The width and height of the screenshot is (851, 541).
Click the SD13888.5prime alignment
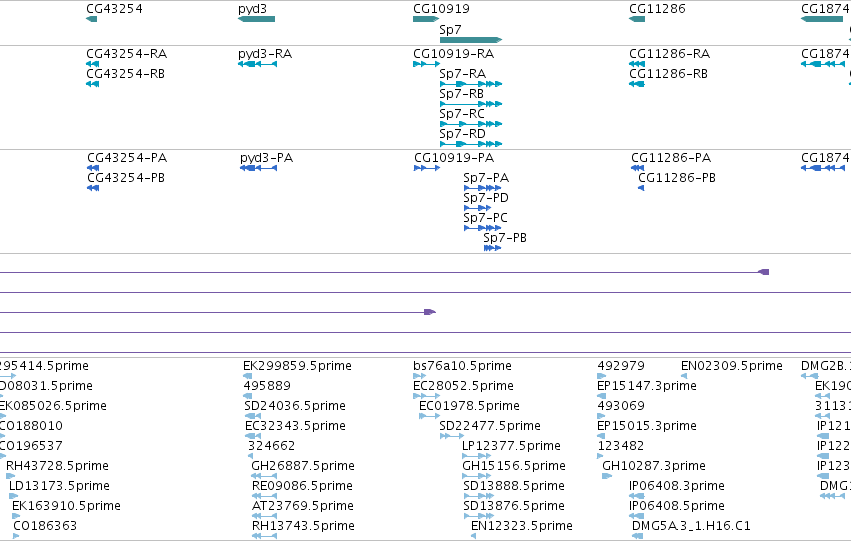coord(514,486)
